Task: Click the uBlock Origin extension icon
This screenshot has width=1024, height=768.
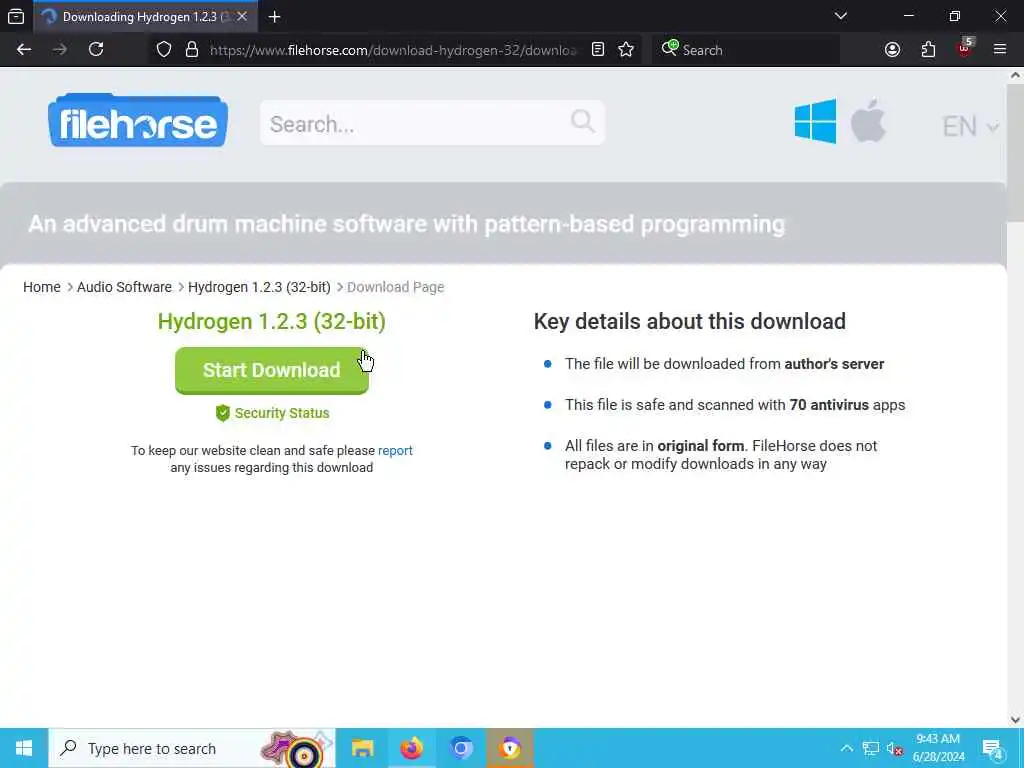Action: tap(965, 48)
